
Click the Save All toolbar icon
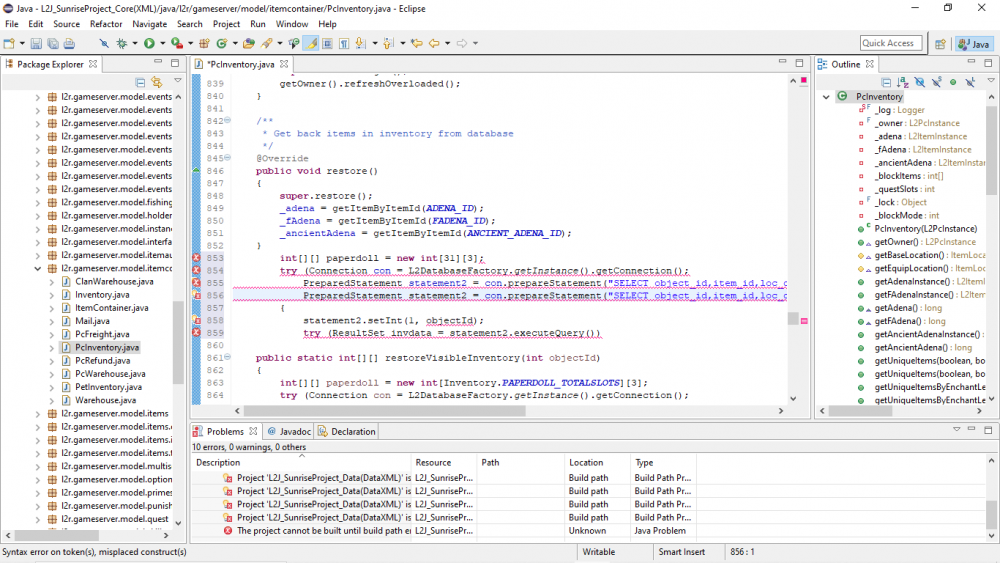coord(52,44)
